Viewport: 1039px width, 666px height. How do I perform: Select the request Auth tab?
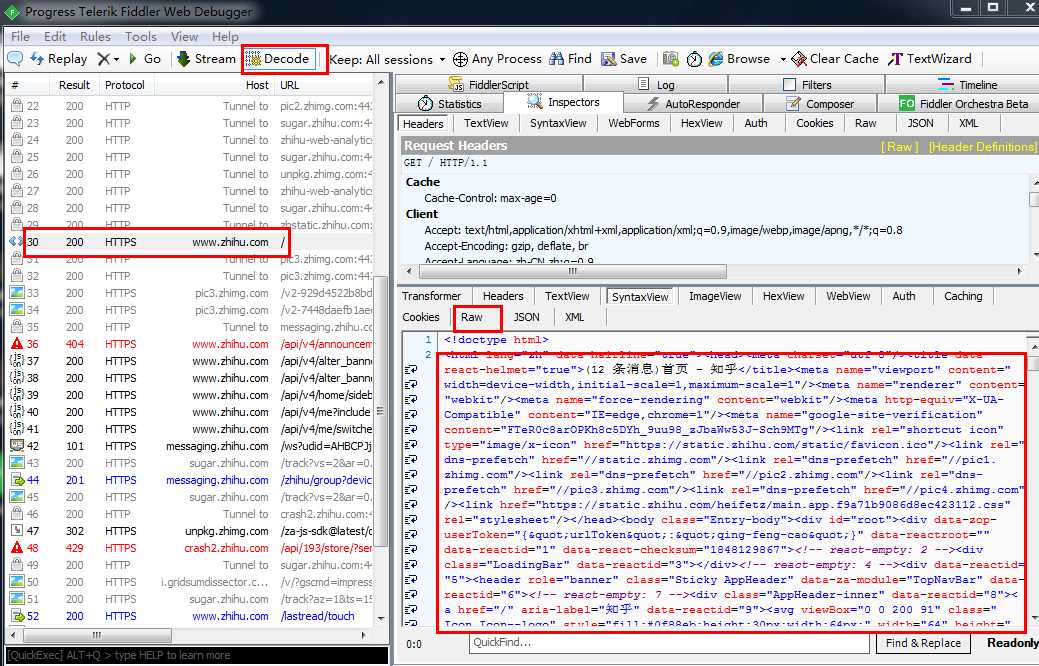click(x=755, y=123)
